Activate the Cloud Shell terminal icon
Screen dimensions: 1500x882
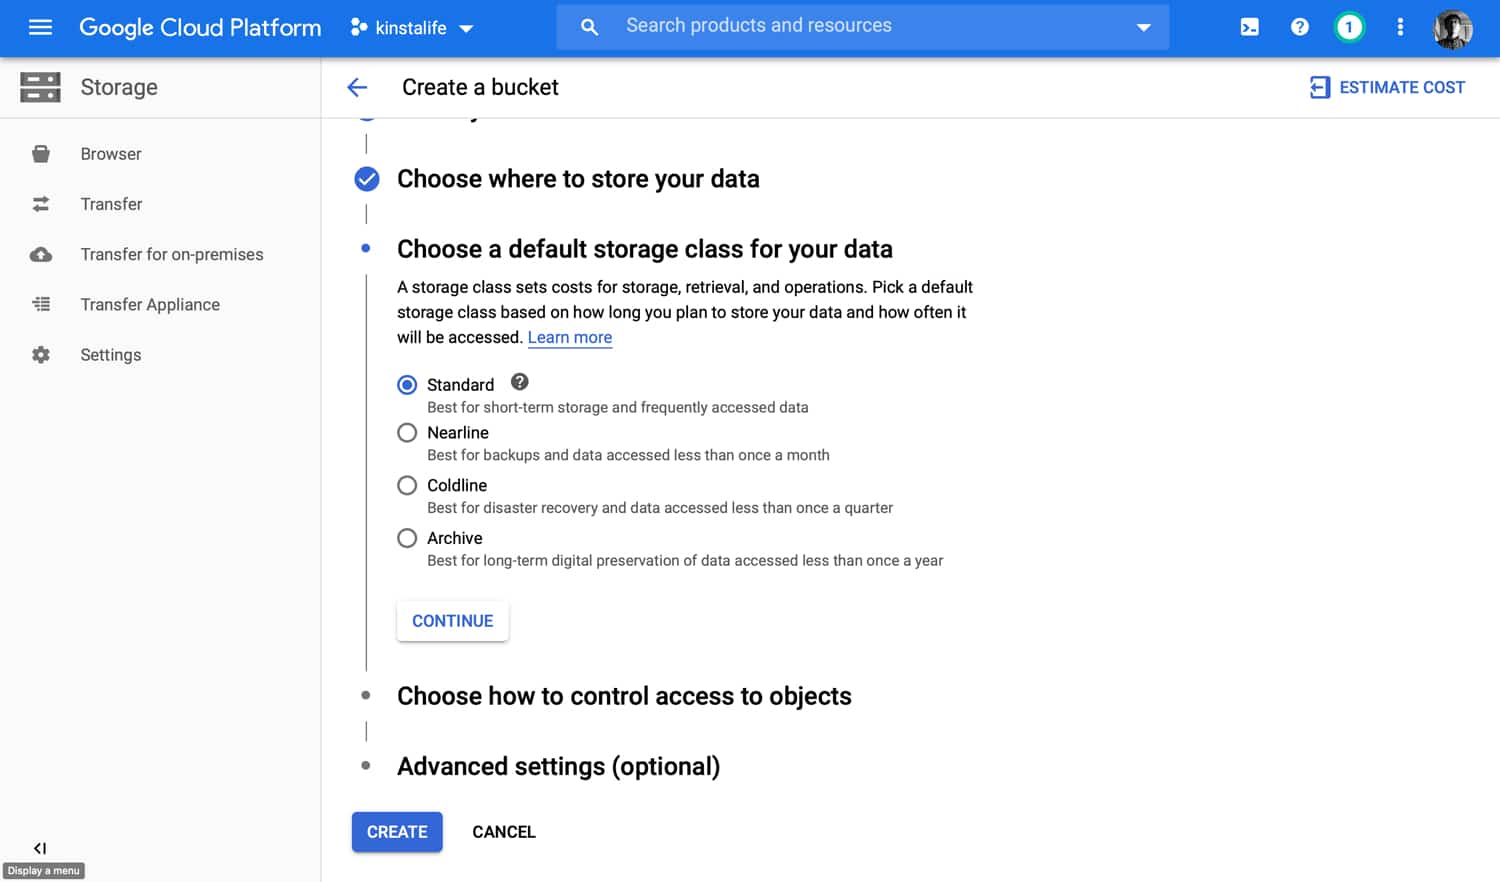click(1249, 27)
